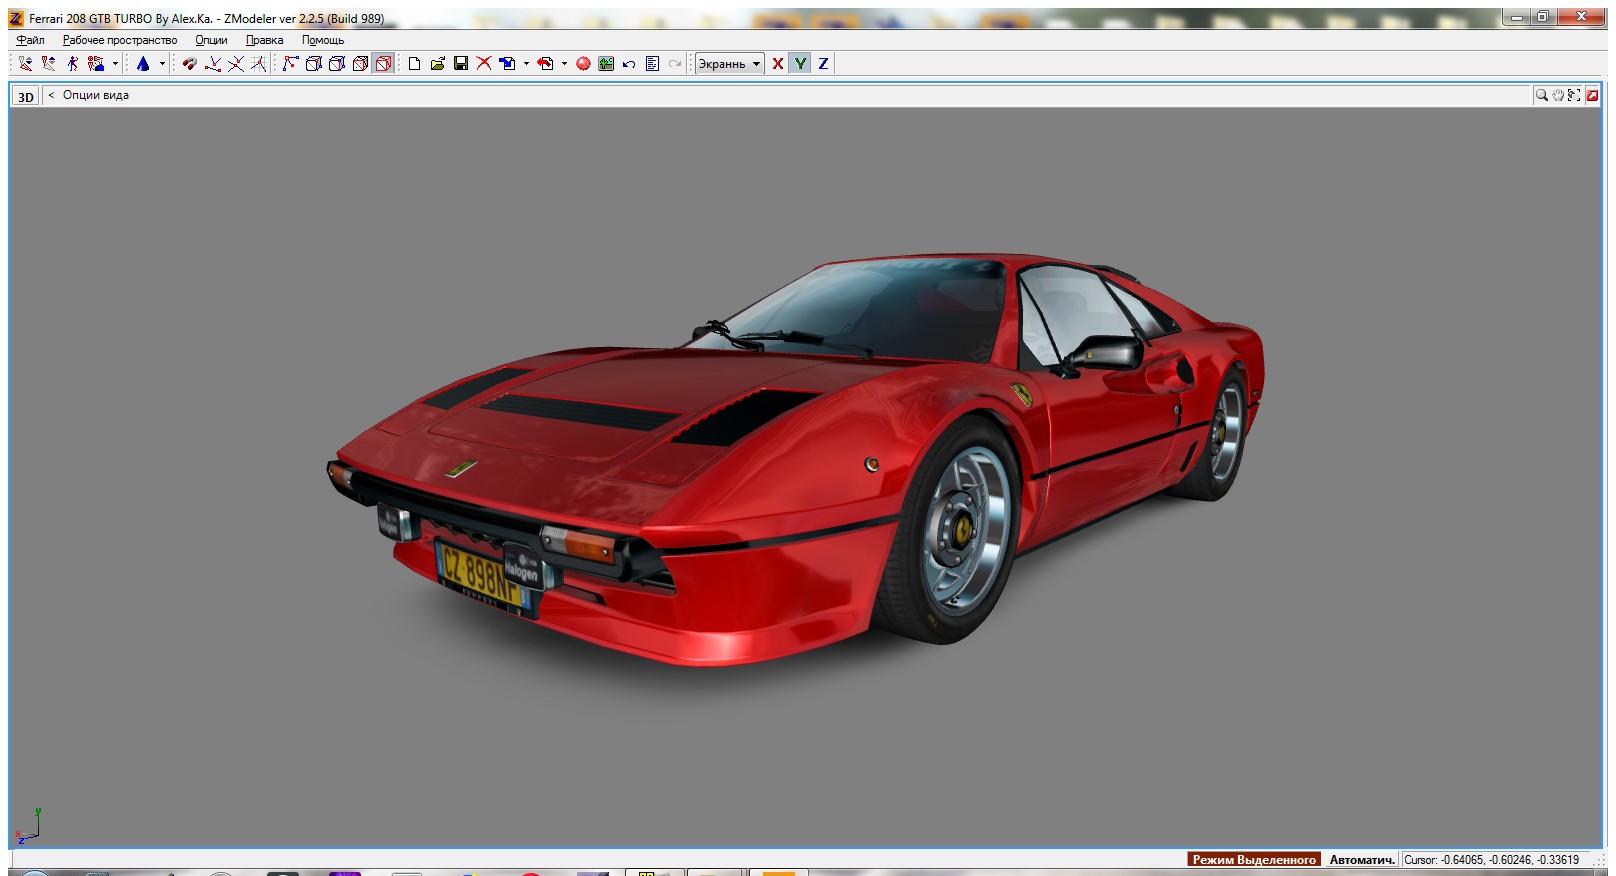Click the second red crossed-lines tool
The height and width of the screenshot is (876, 1616).
(x=236, y=63)
